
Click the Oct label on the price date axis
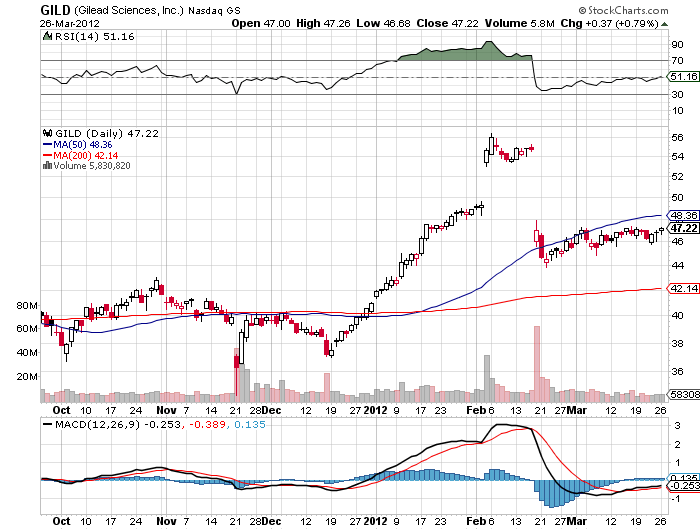pos(62,410)
